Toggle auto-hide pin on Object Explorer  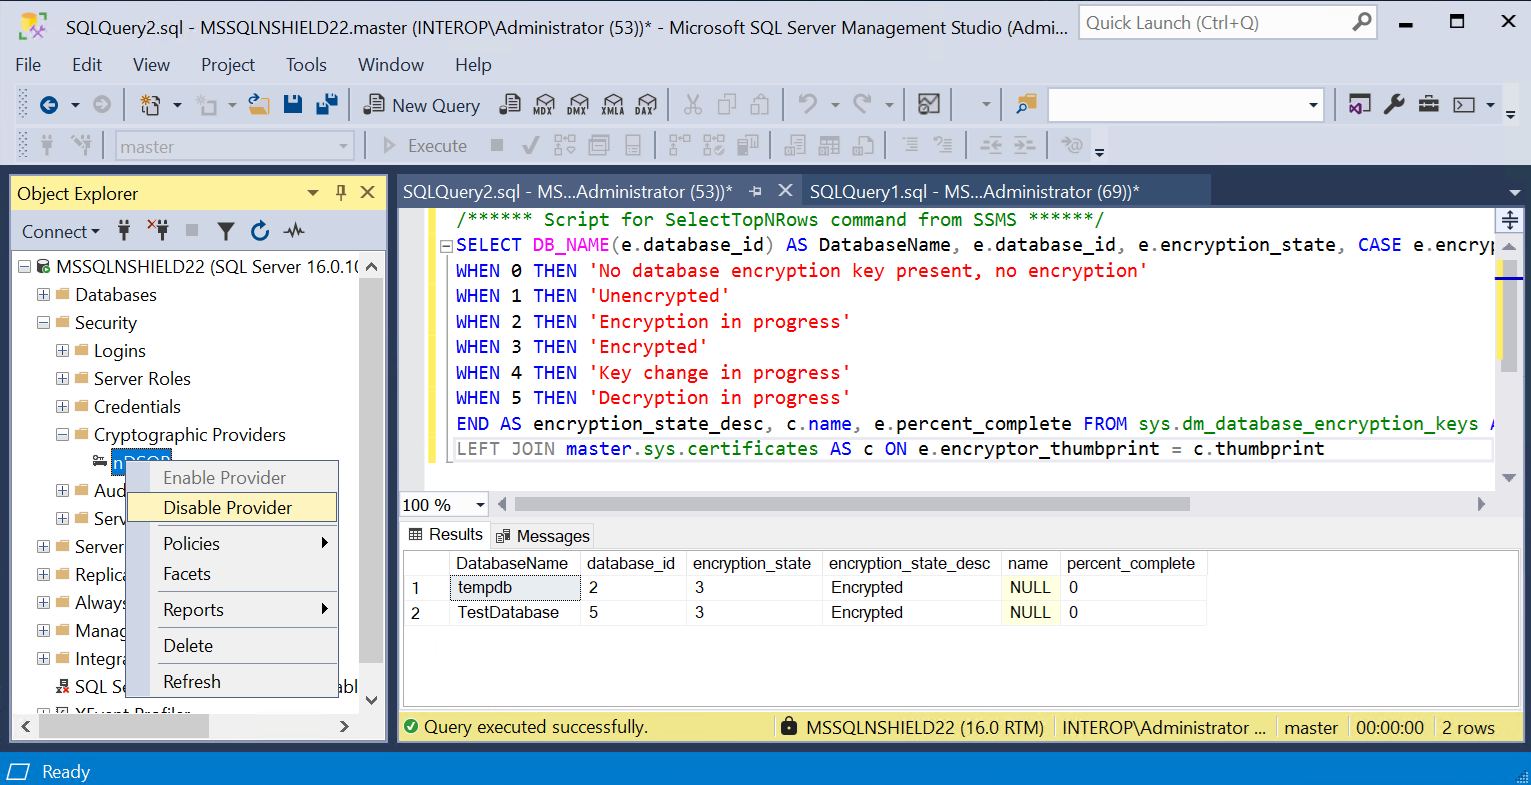341,192
